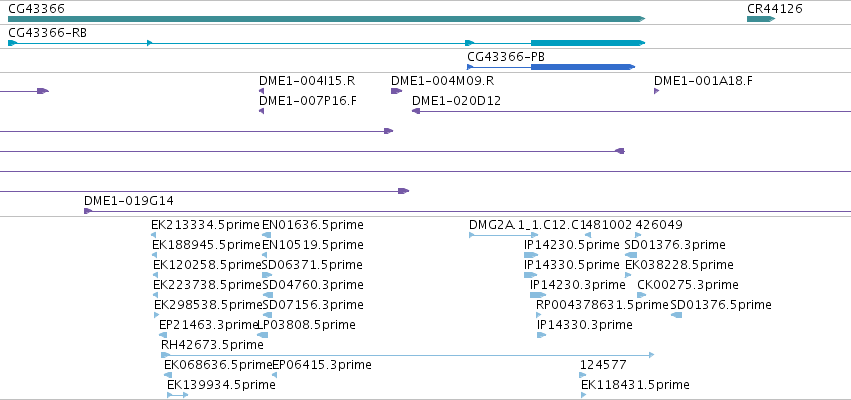Click the SD06371.5prime label
The image size is (851, 400).
(x=313, y=265)
